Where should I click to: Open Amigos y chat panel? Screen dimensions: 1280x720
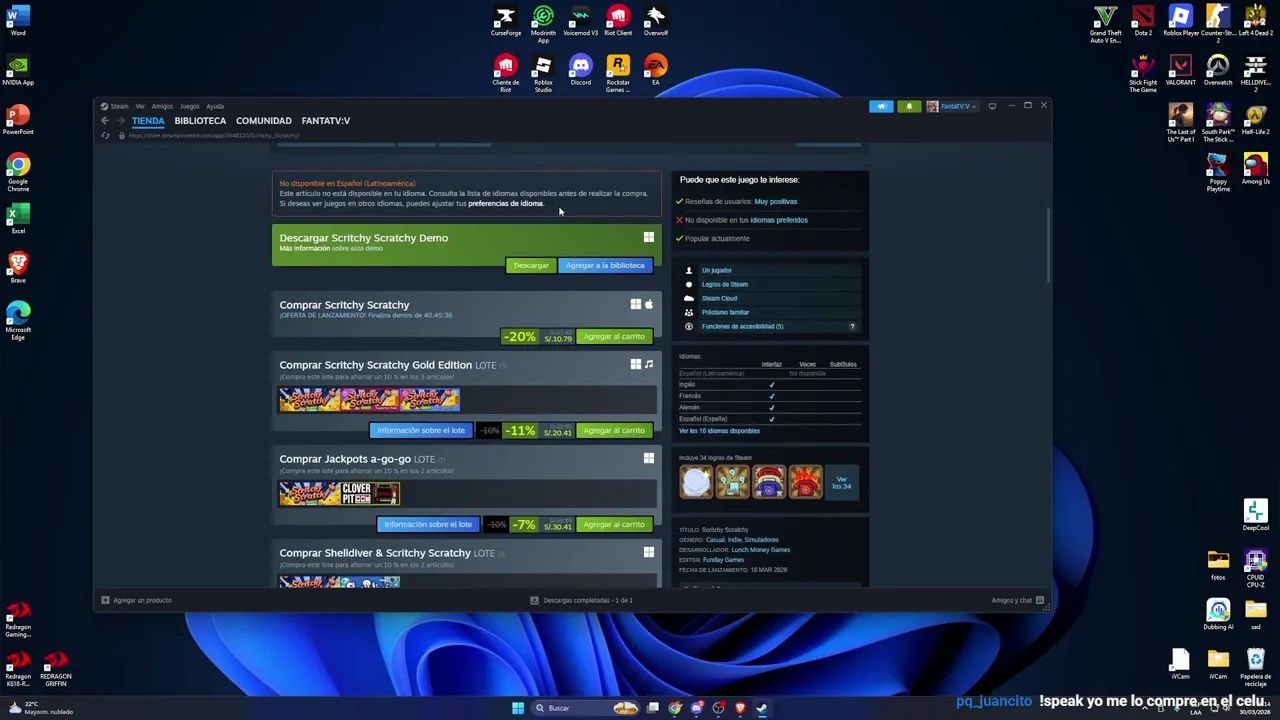1018,601
